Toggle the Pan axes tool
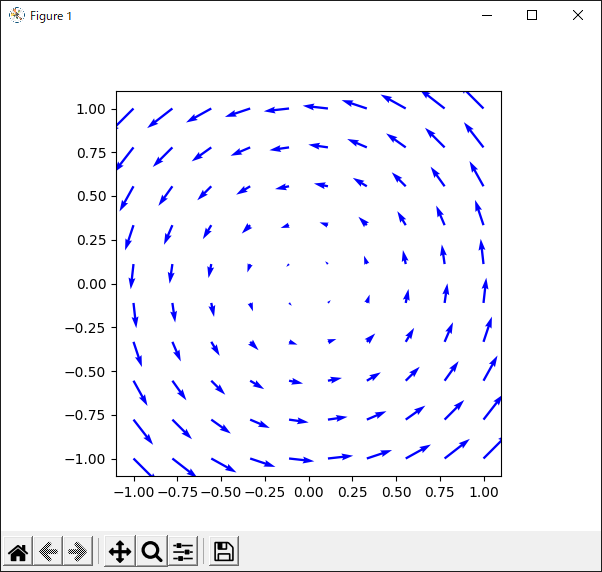The image size is (602, 572). pos(119,551)
